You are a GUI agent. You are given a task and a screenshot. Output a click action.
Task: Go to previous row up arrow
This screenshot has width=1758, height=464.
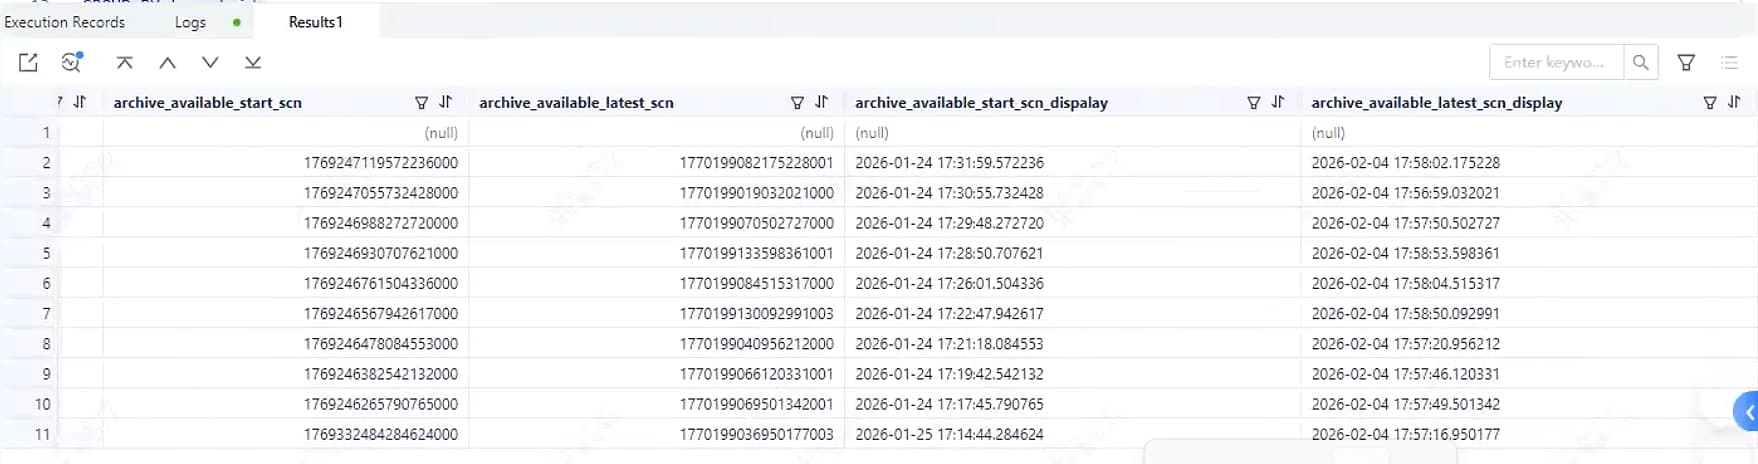(167, 62)
